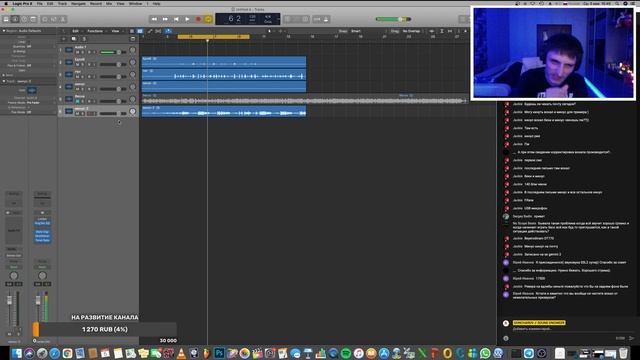Open the Mixer pane
The image size is (640, 360).
54,19
